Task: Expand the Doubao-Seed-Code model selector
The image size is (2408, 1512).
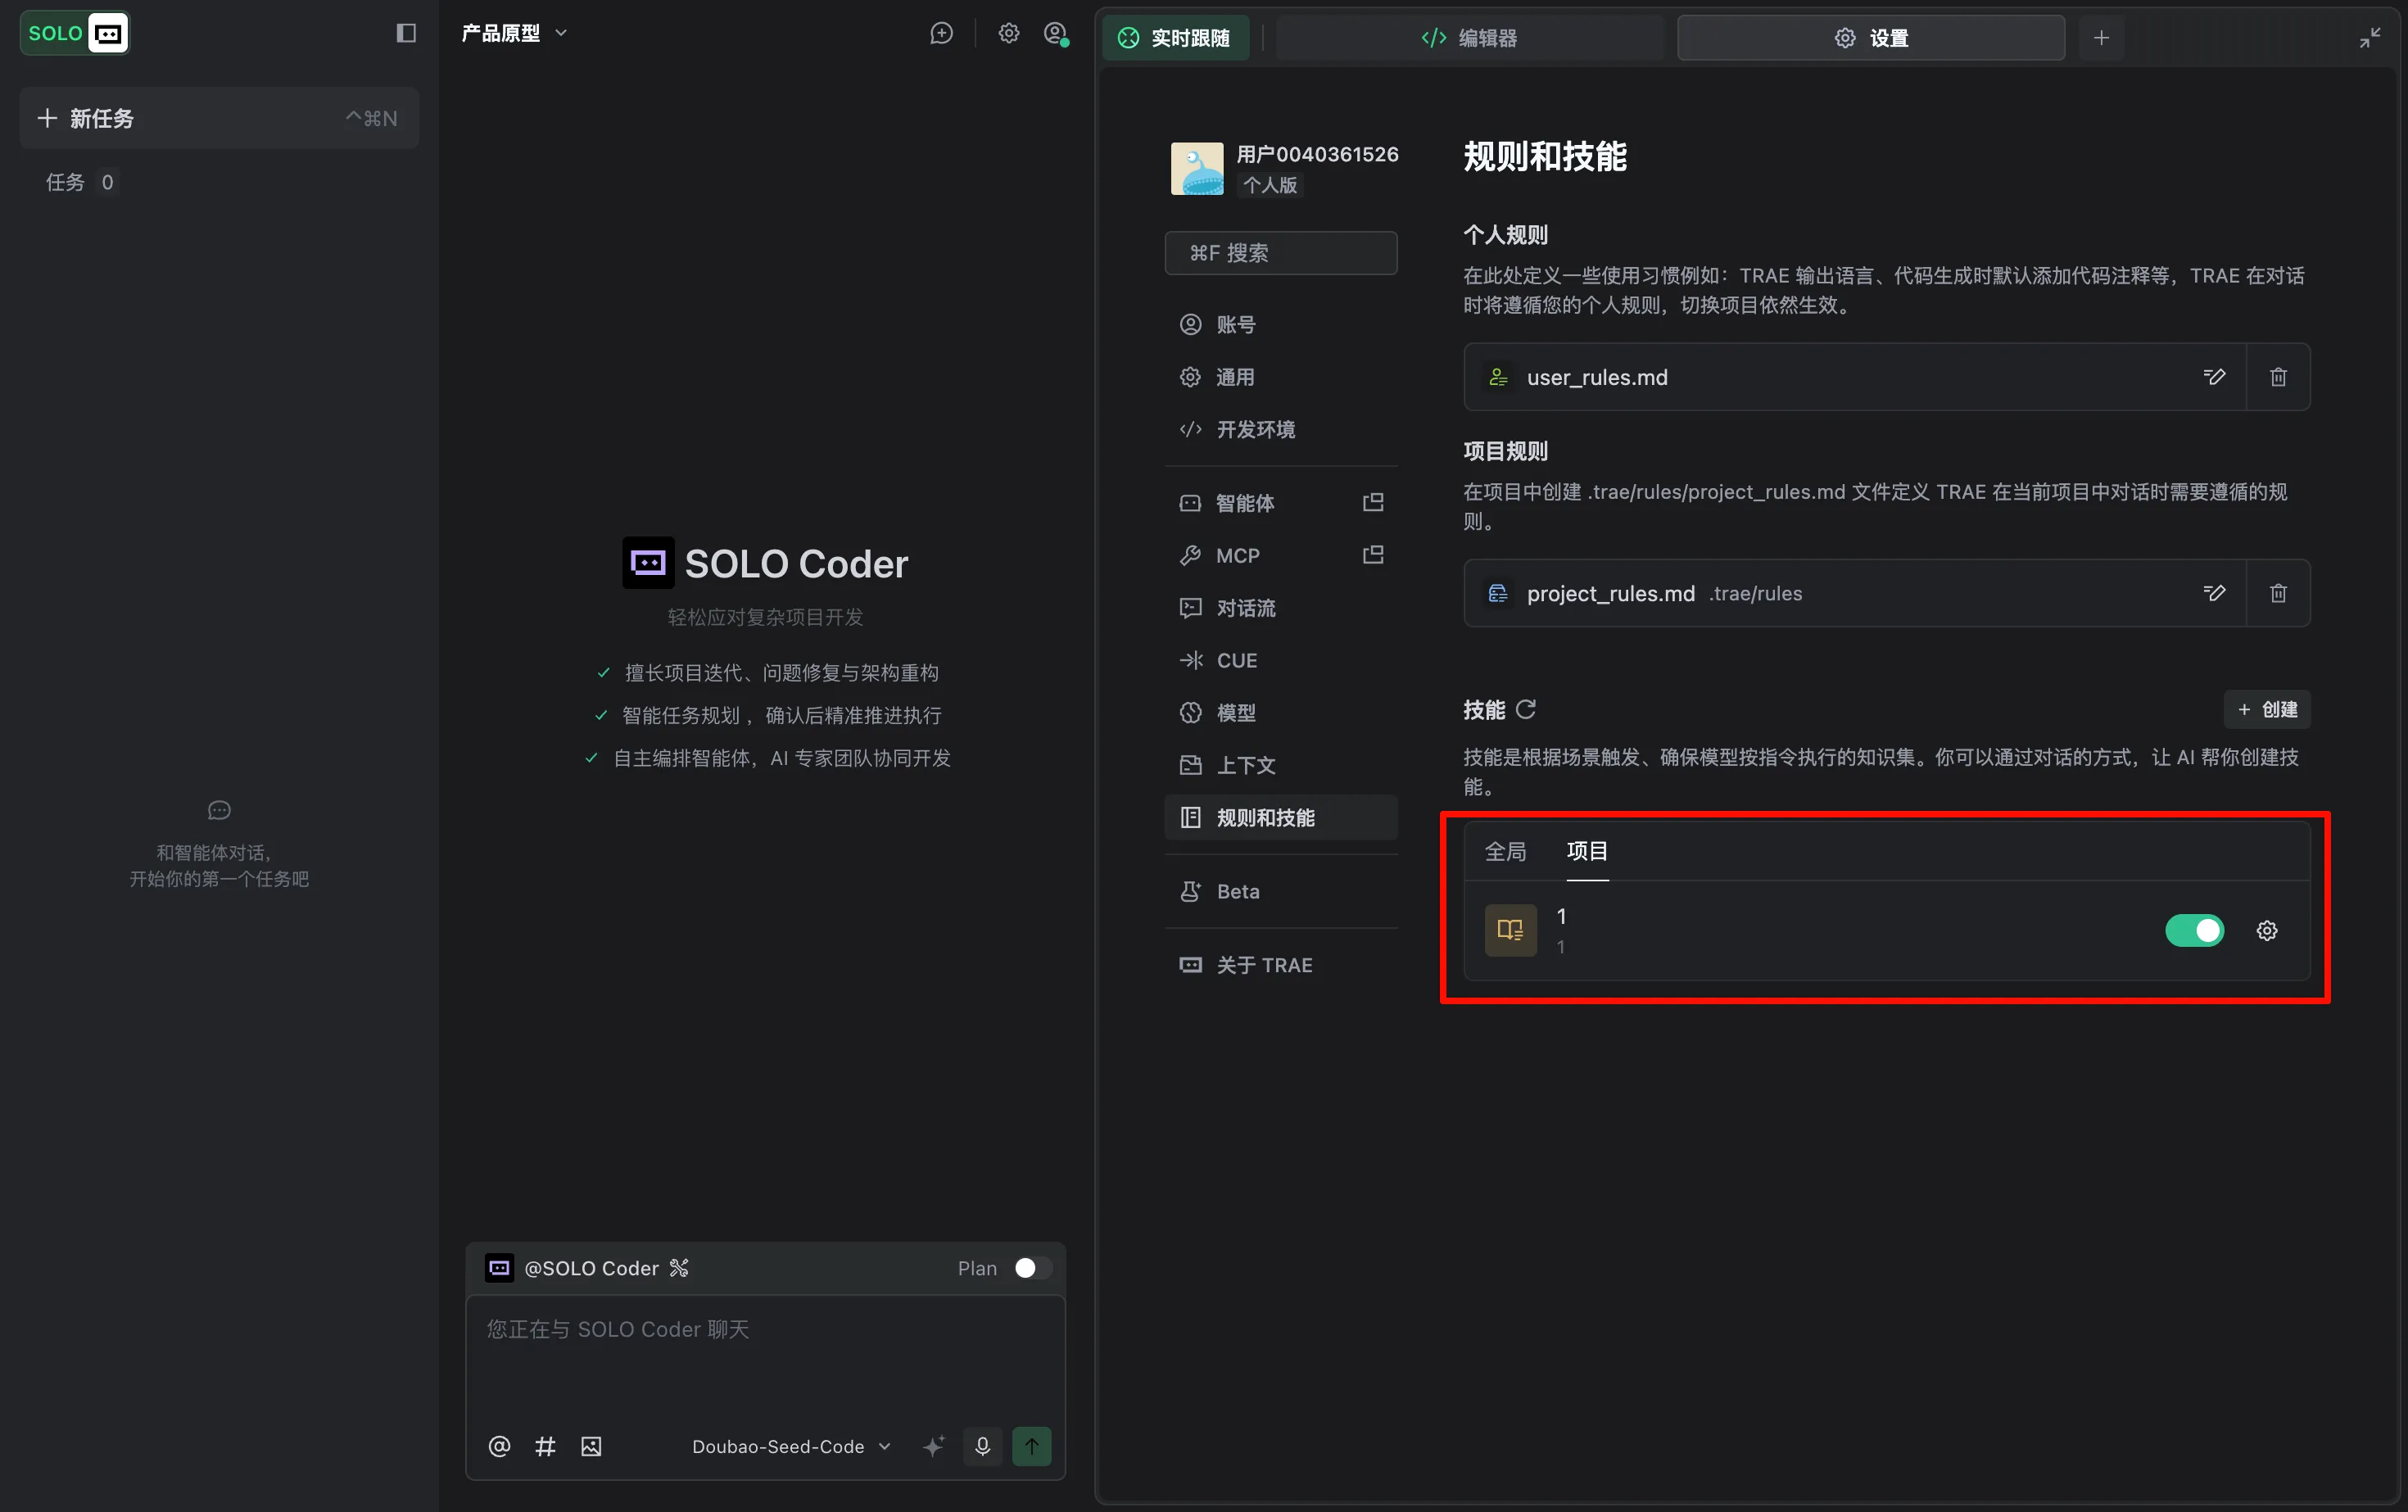Action: click(790, 1446)
